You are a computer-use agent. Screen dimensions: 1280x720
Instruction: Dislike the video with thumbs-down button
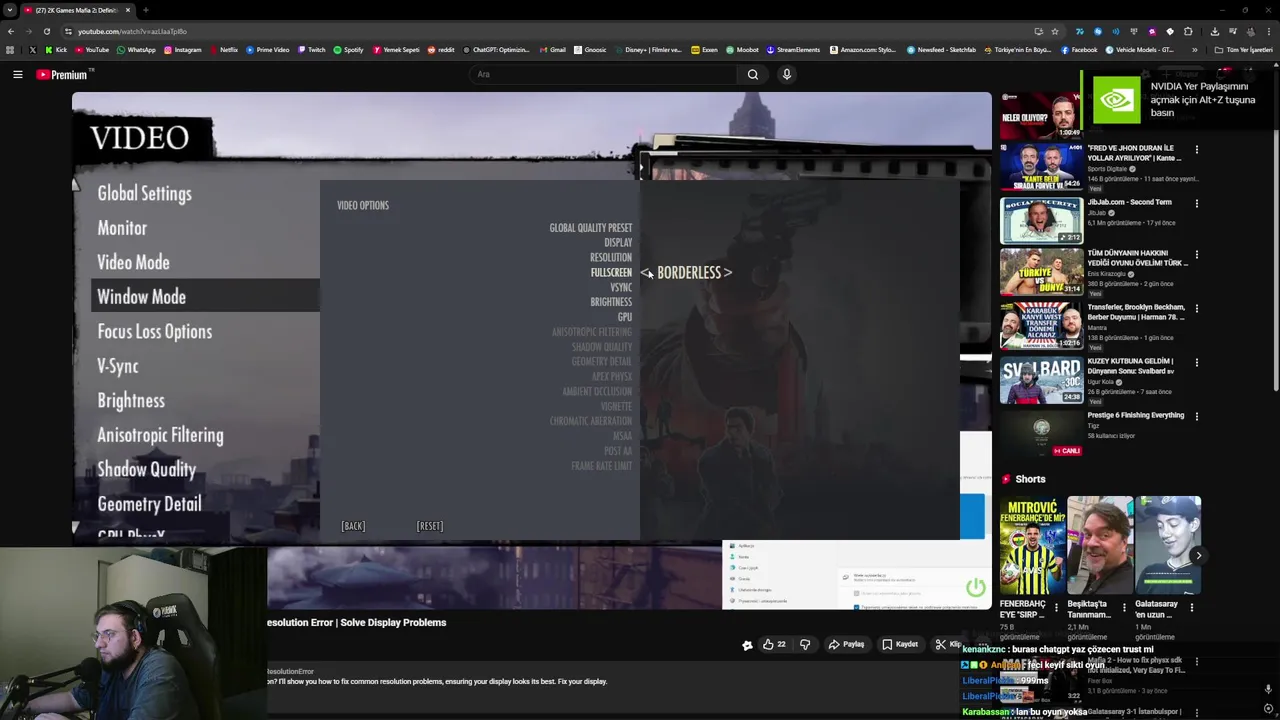click(805, 645)
